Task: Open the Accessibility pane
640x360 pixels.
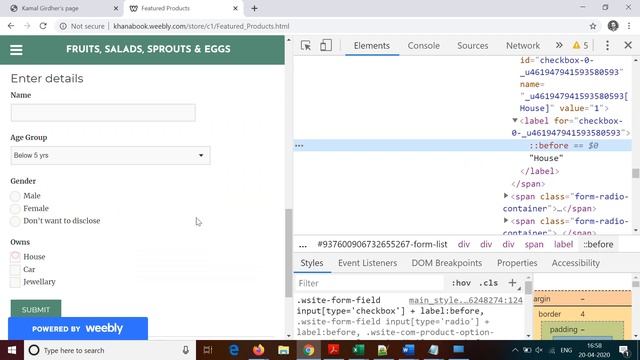Action: pos(576,263)
